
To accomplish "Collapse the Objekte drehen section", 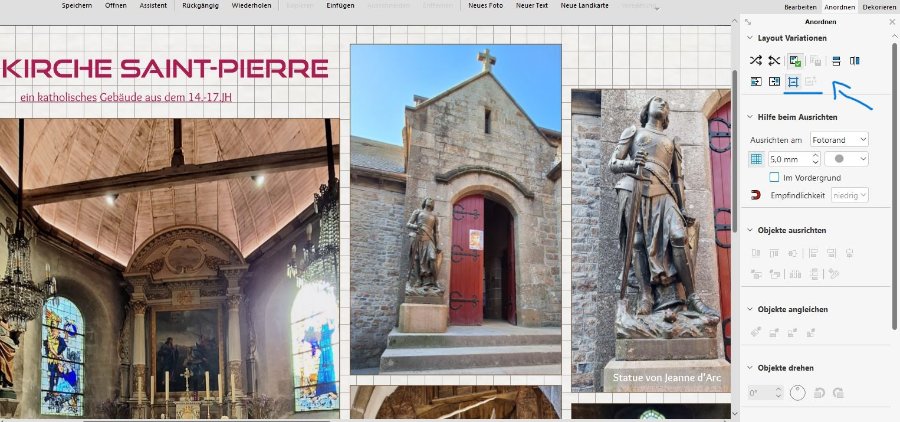I will [x=750, y=367].
